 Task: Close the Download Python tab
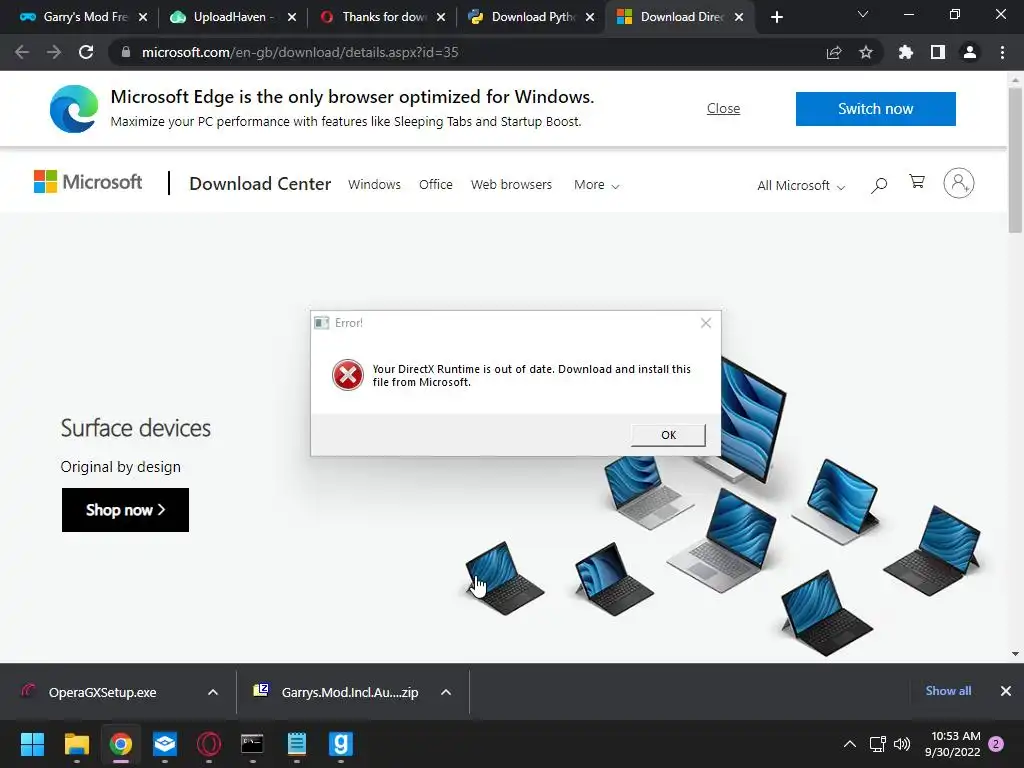point(590,17)
